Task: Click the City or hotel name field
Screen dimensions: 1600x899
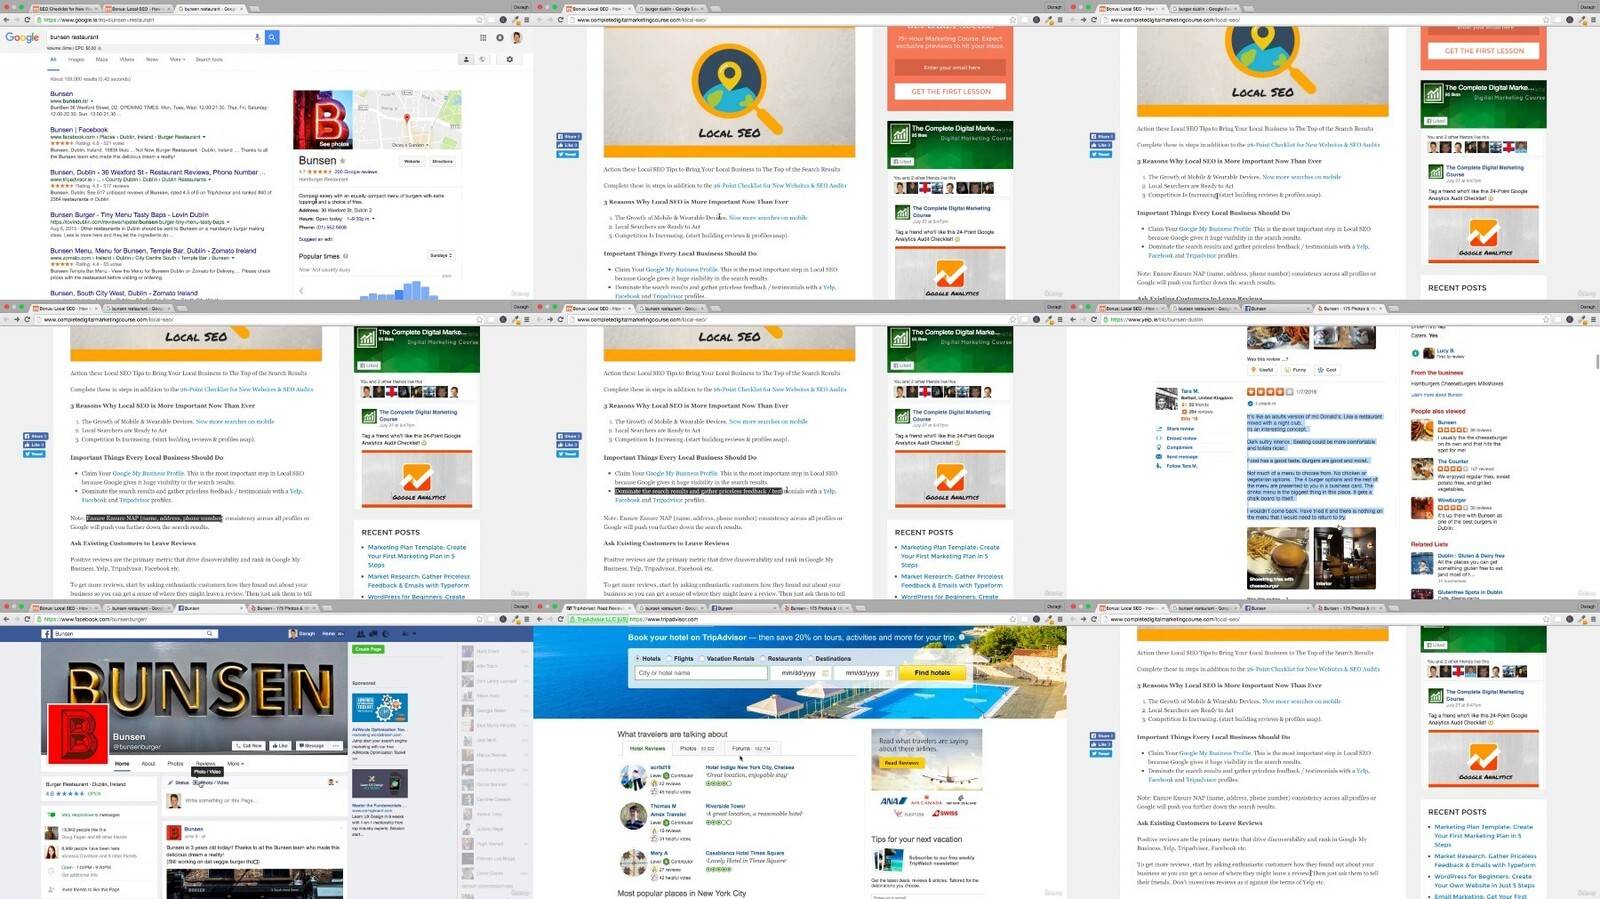Action: (x=700, y=673)
